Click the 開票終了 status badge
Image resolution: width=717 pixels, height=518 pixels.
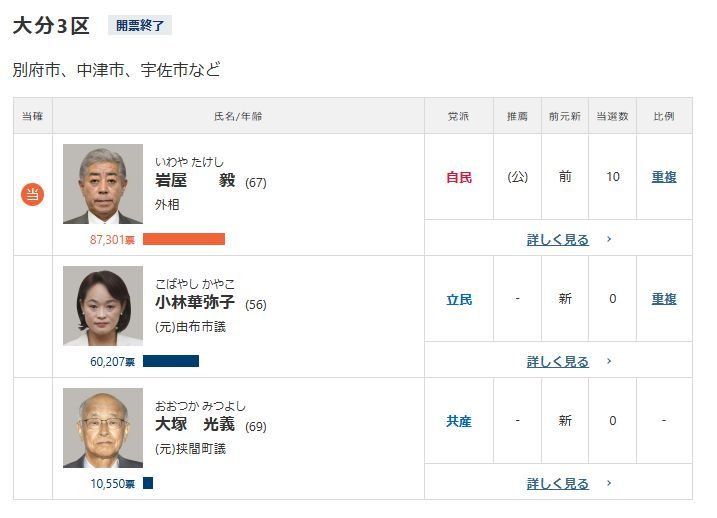[x=140, y=26]
